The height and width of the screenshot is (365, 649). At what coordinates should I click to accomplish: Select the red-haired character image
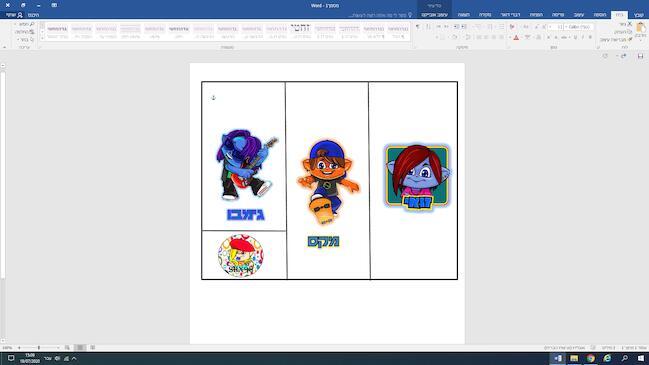point(417,177)
